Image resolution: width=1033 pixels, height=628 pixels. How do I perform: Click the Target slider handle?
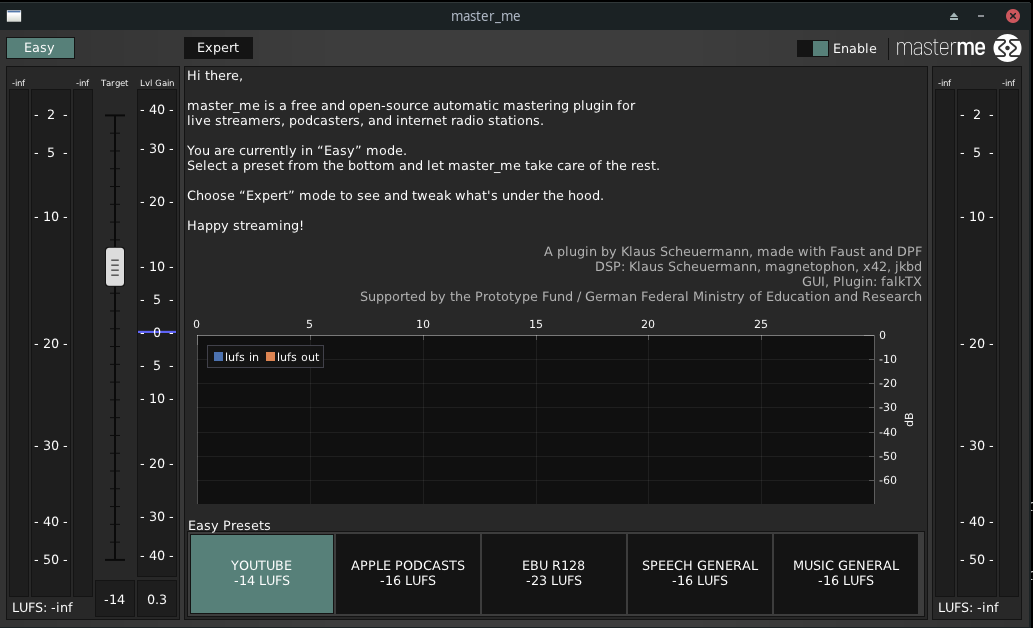pyautogui.click(x=115, y=267)
